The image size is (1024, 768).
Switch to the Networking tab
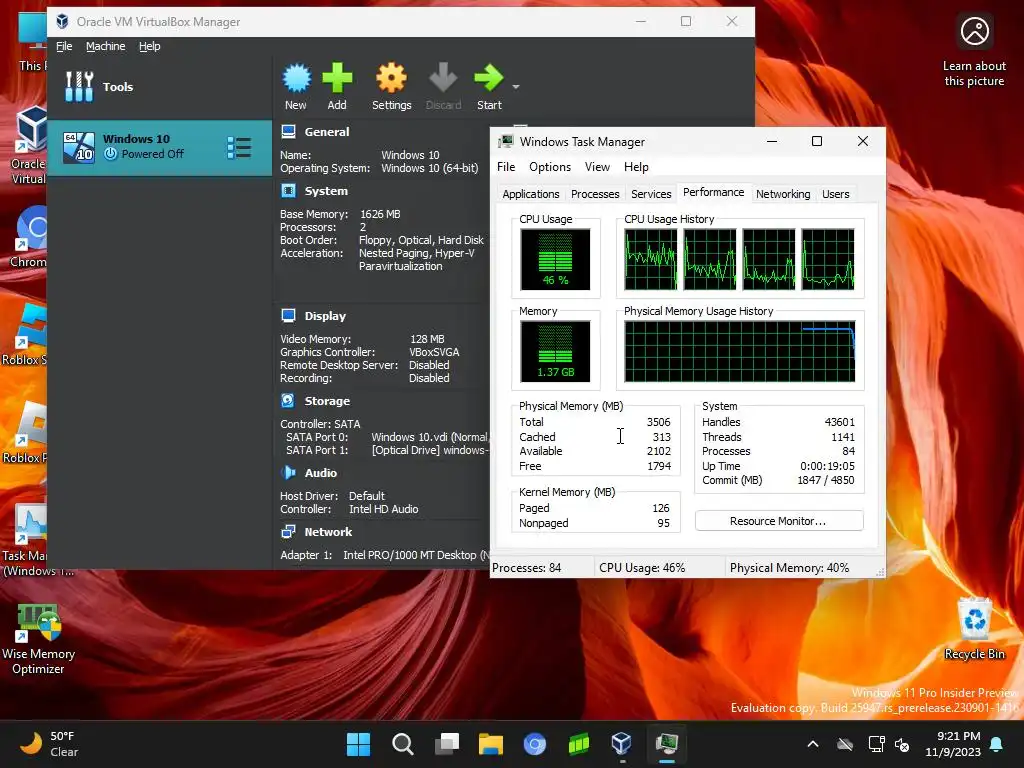click(783, 194)
